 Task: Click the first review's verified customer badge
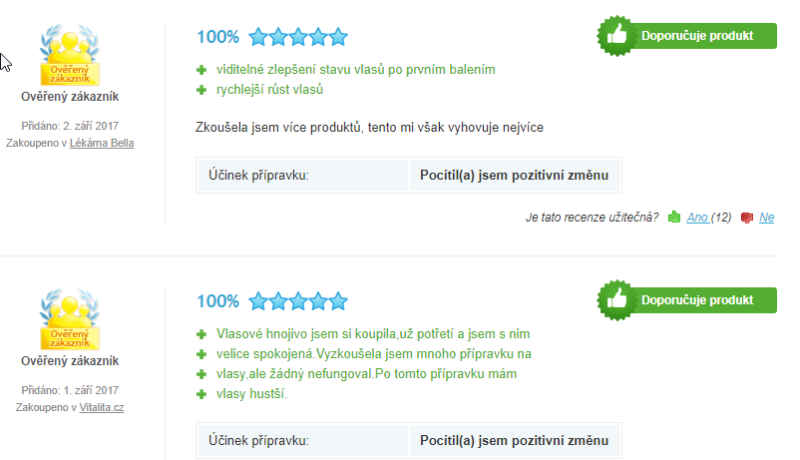[70, 55]
